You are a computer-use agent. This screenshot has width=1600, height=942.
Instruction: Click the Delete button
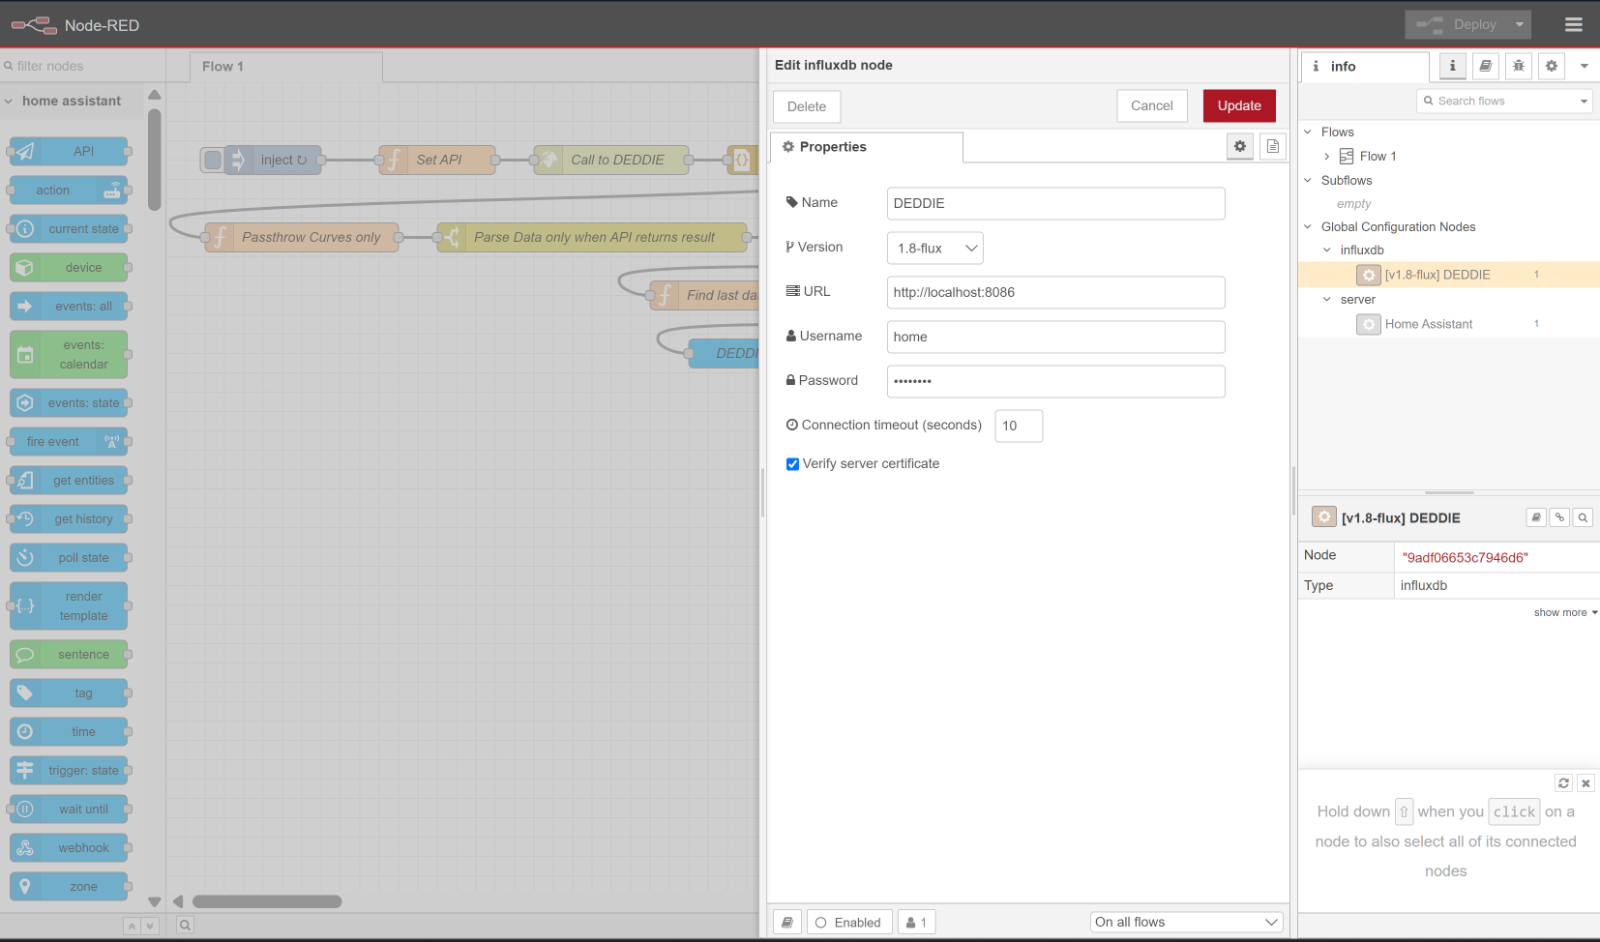[x=806, y=106]
